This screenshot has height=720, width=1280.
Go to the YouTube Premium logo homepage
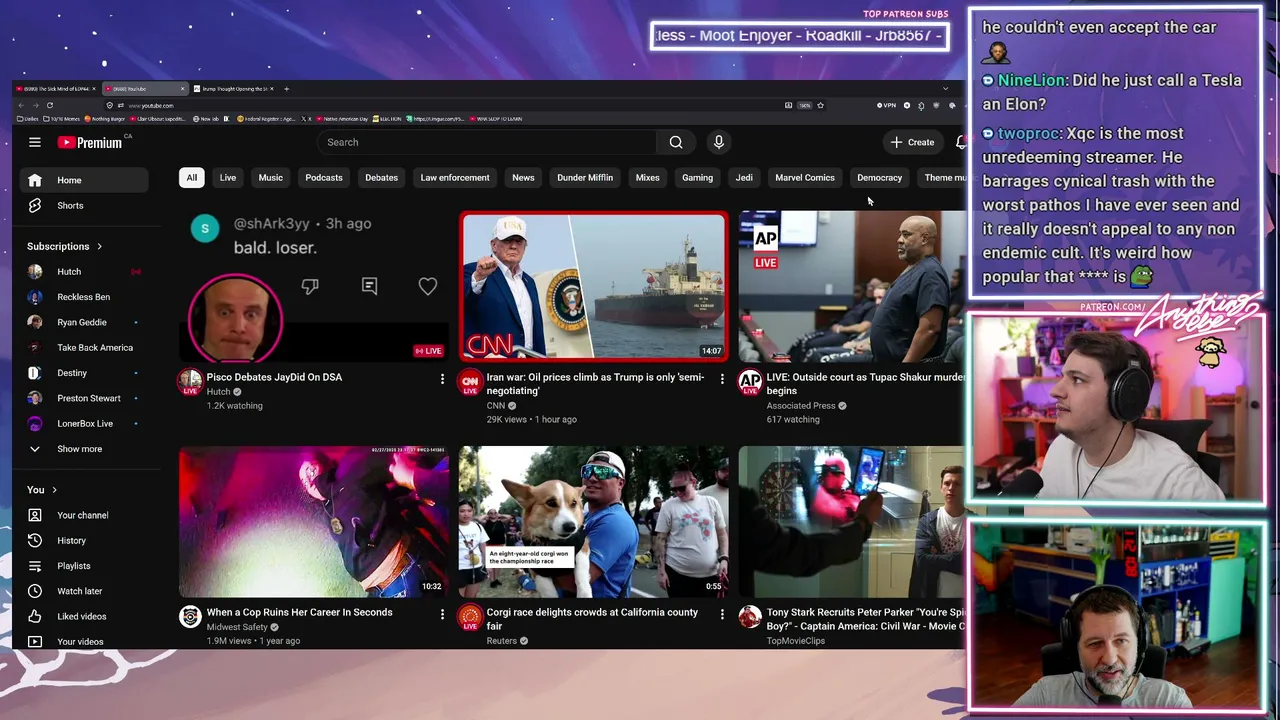tap(90, 142)
